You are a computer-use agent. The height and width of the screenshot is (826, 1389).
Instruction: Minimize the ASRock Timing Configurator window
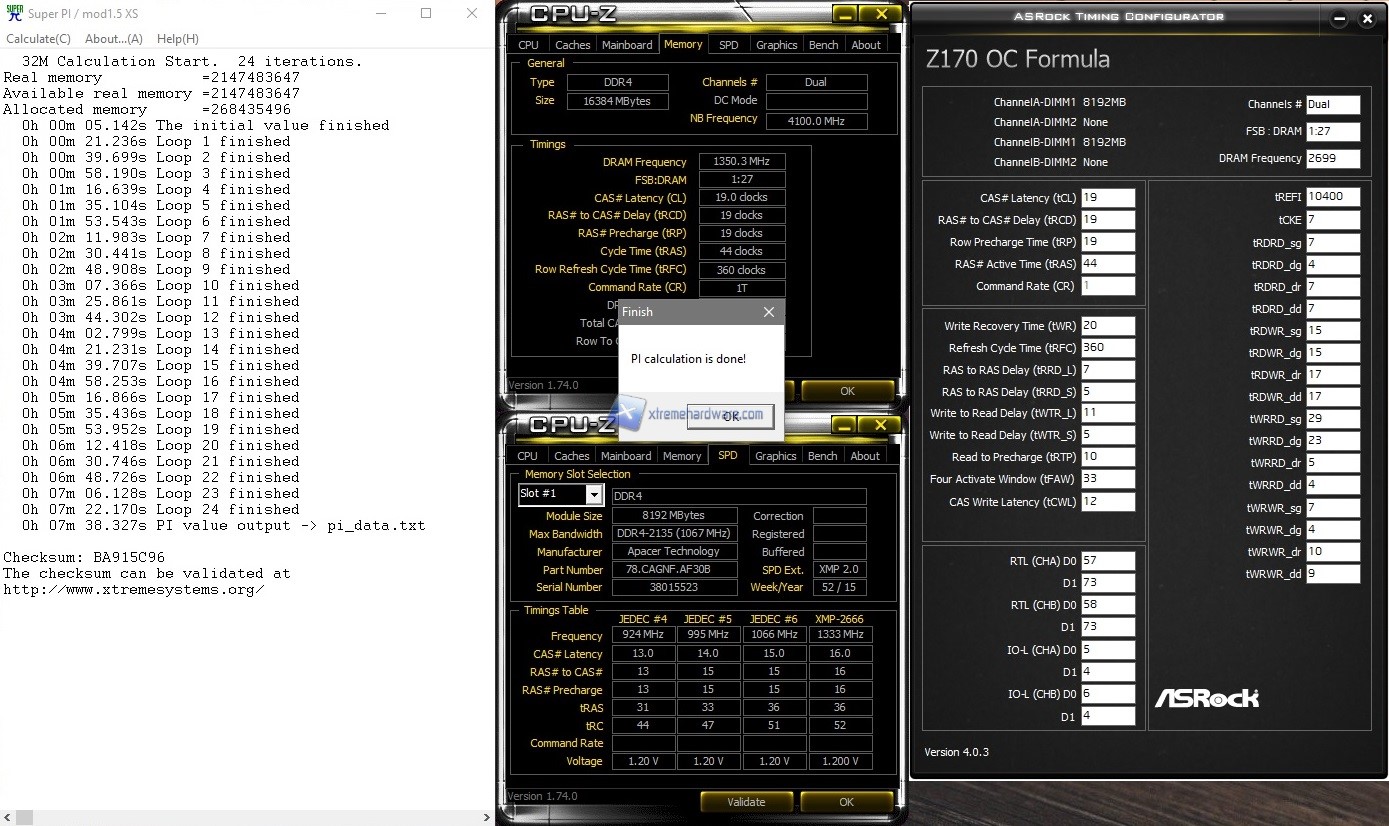pos(1339,19)
